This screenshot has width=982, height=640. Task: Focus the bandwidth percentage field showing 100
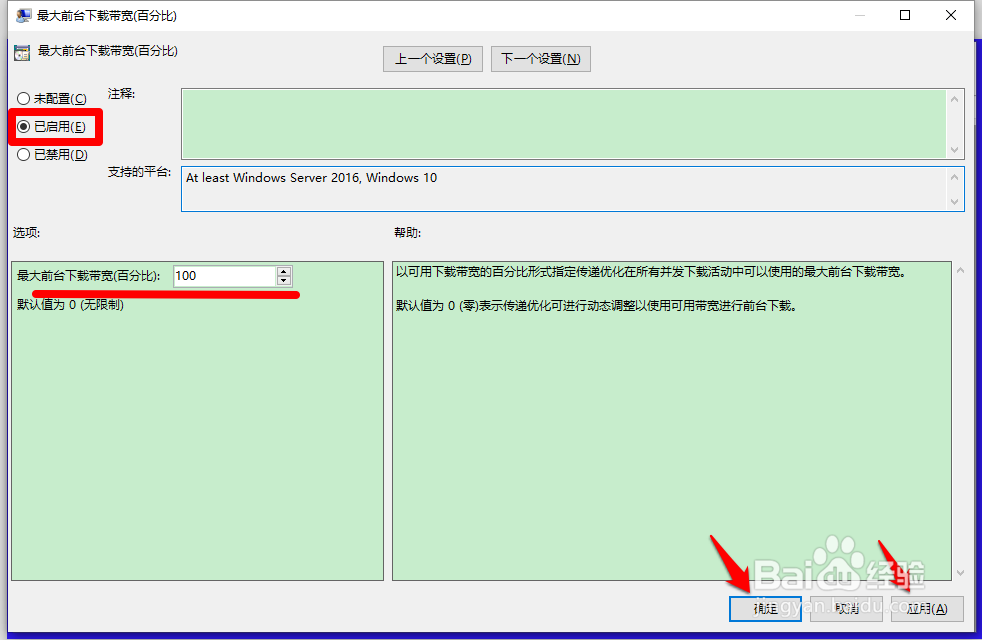[x=224, y=276]
